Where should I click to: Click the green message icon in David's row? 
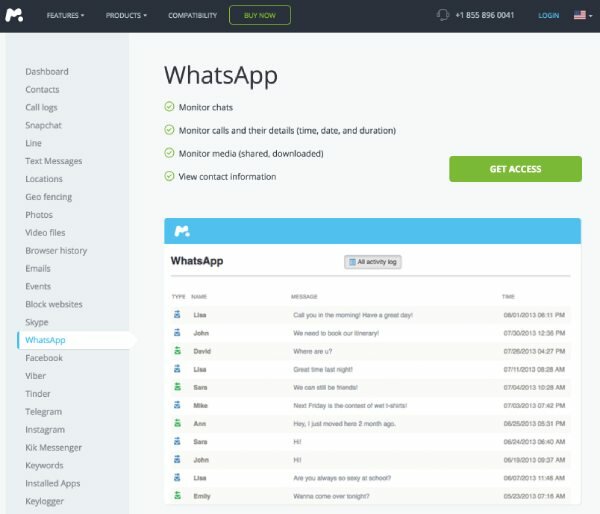click(x=177, y=351)
